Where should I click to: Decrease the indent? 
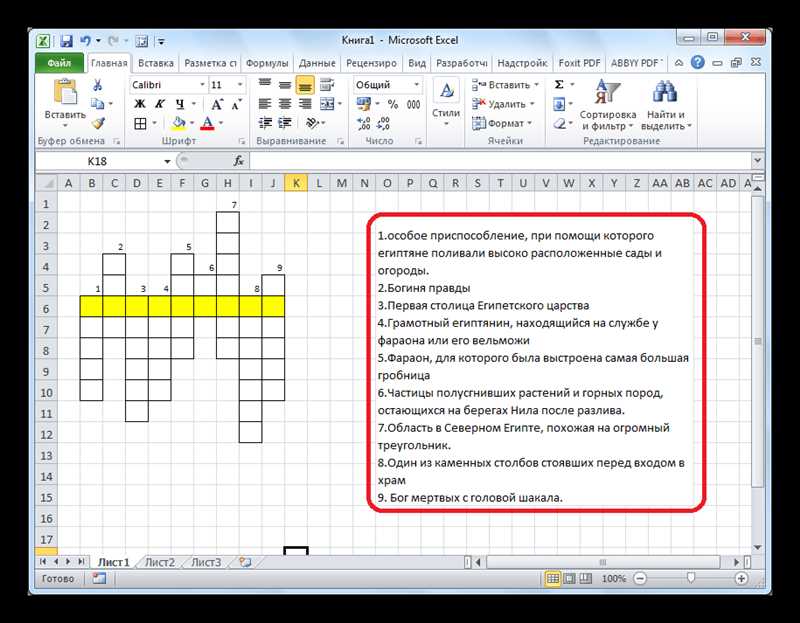click(x=265, y=123)
